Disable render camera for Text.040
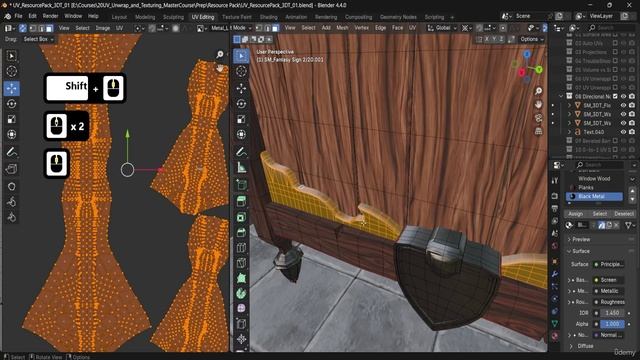The image size is (640, 360). point(632,132)
